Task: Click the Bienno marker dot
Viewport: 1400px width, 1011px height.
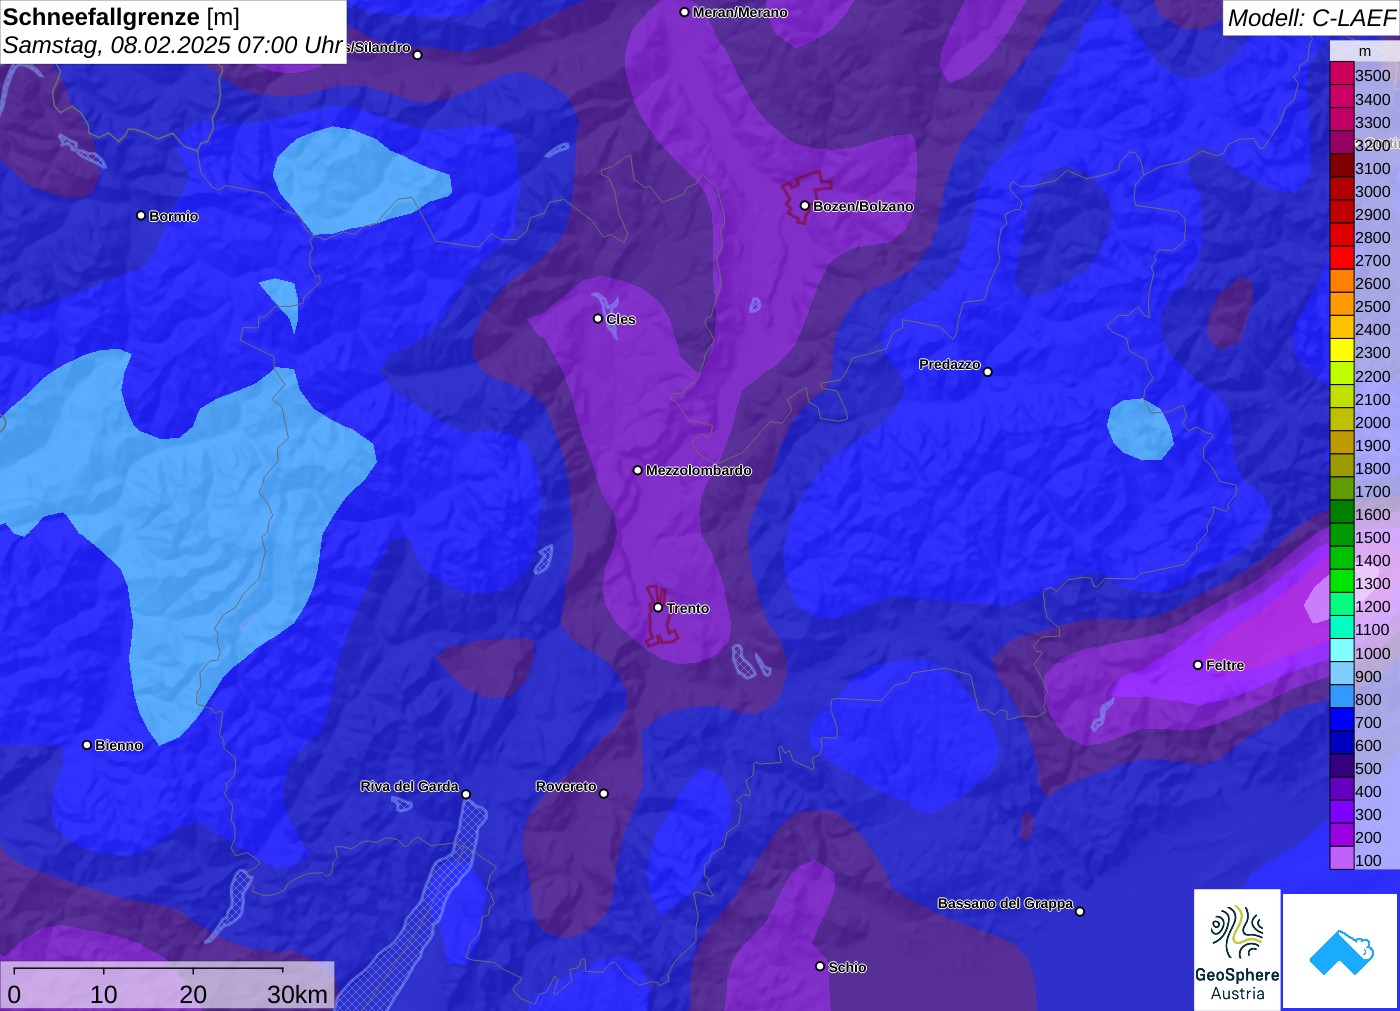Action: [87, 745]
